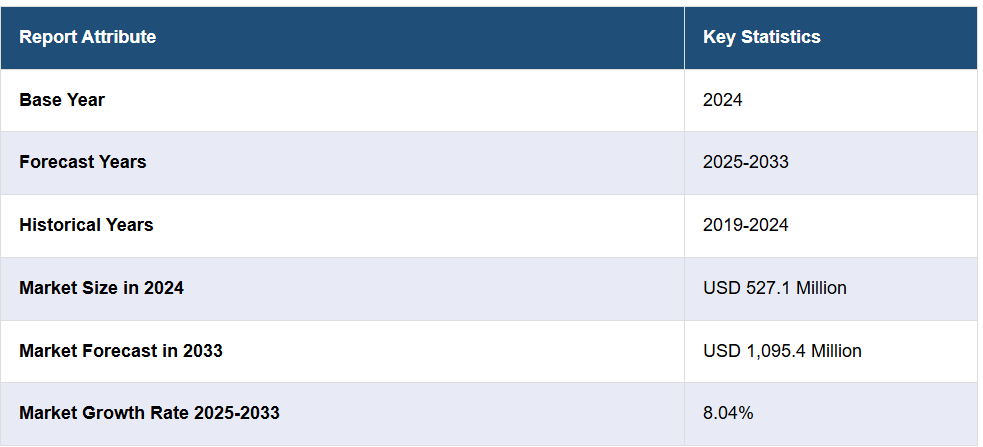Click the Report Attribute column header
Screen dimensions: 983x447
87,37
